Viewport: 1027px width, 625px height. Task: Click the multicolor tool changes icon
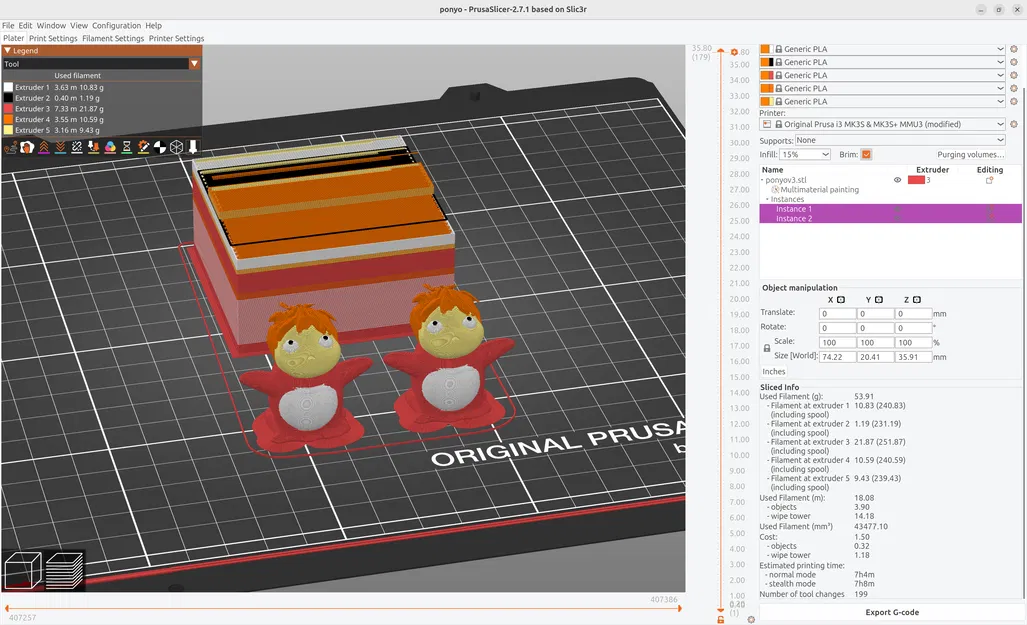109,147
